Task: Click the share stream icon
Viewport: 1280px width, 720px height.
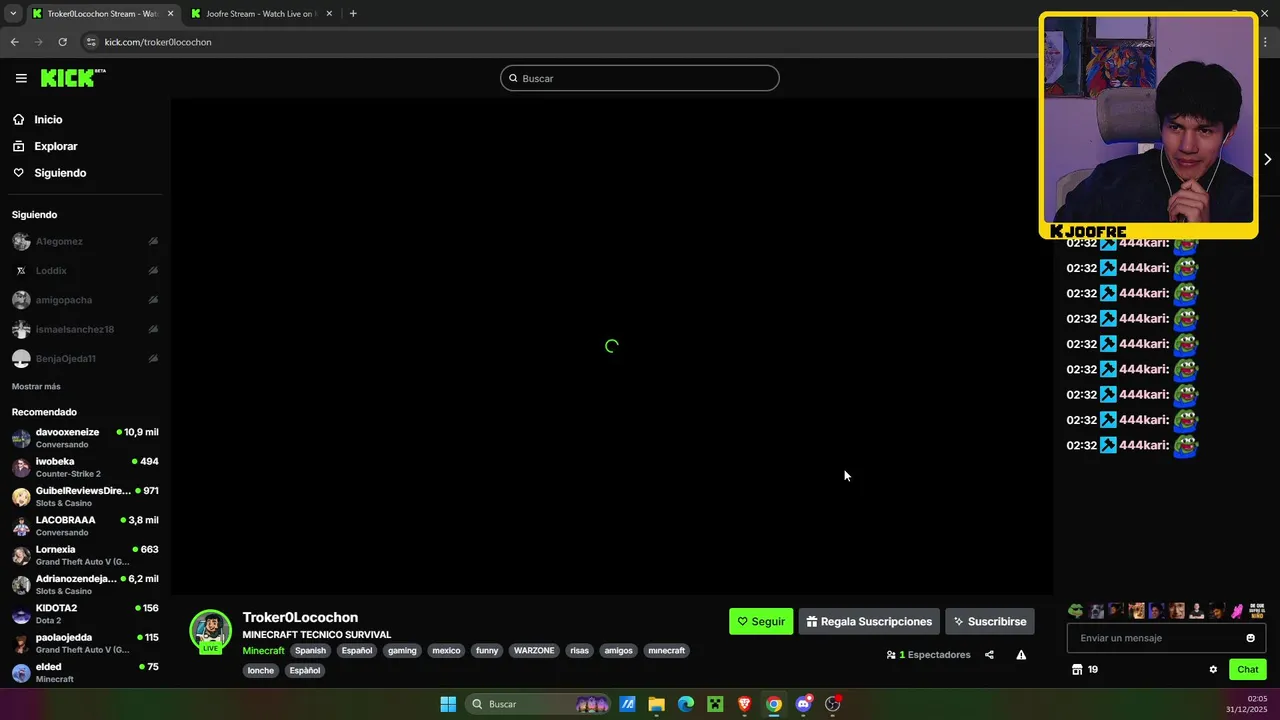Action: click(x=989, y=655)
